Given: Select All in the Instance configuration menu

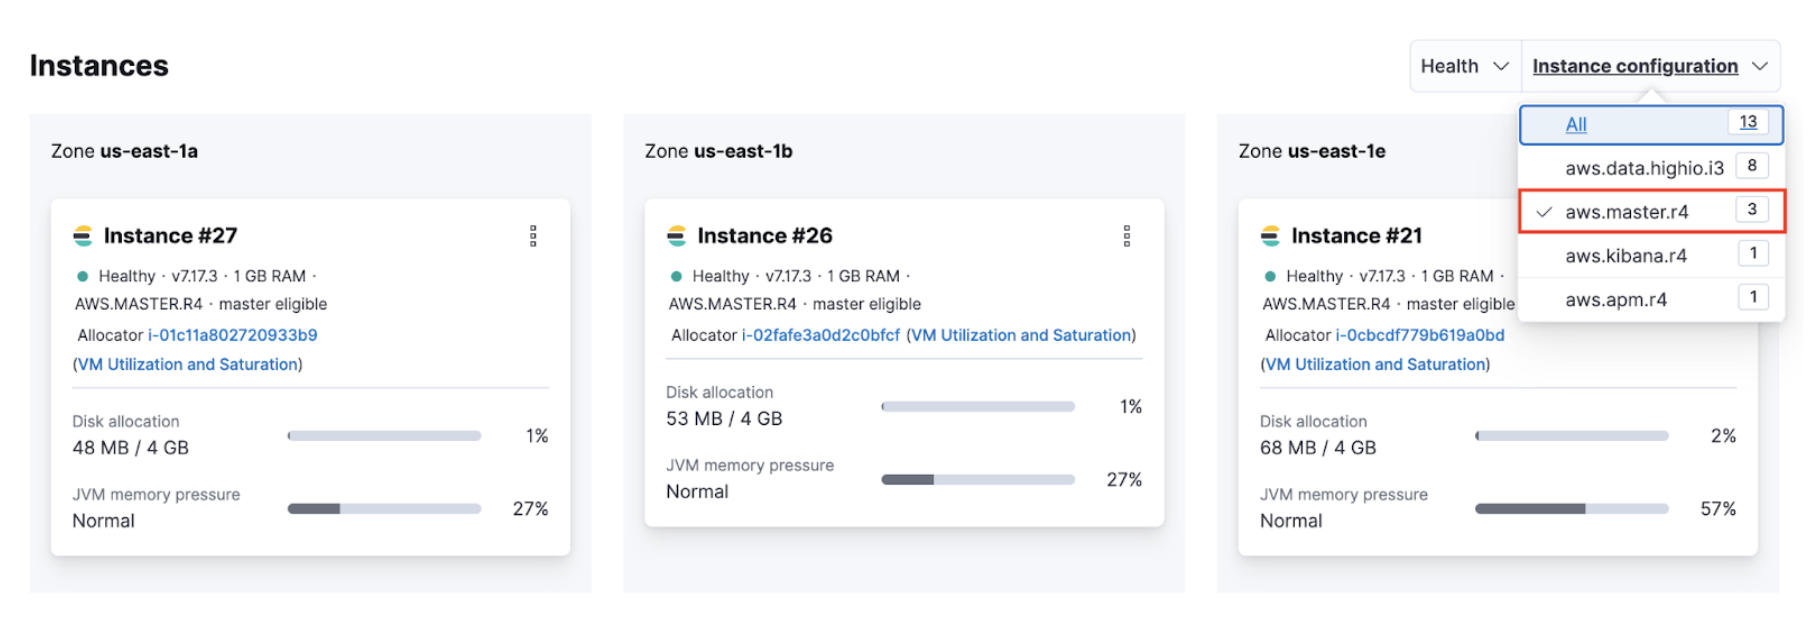Looking at the screenshot, I should click(x=1575, y=124).
